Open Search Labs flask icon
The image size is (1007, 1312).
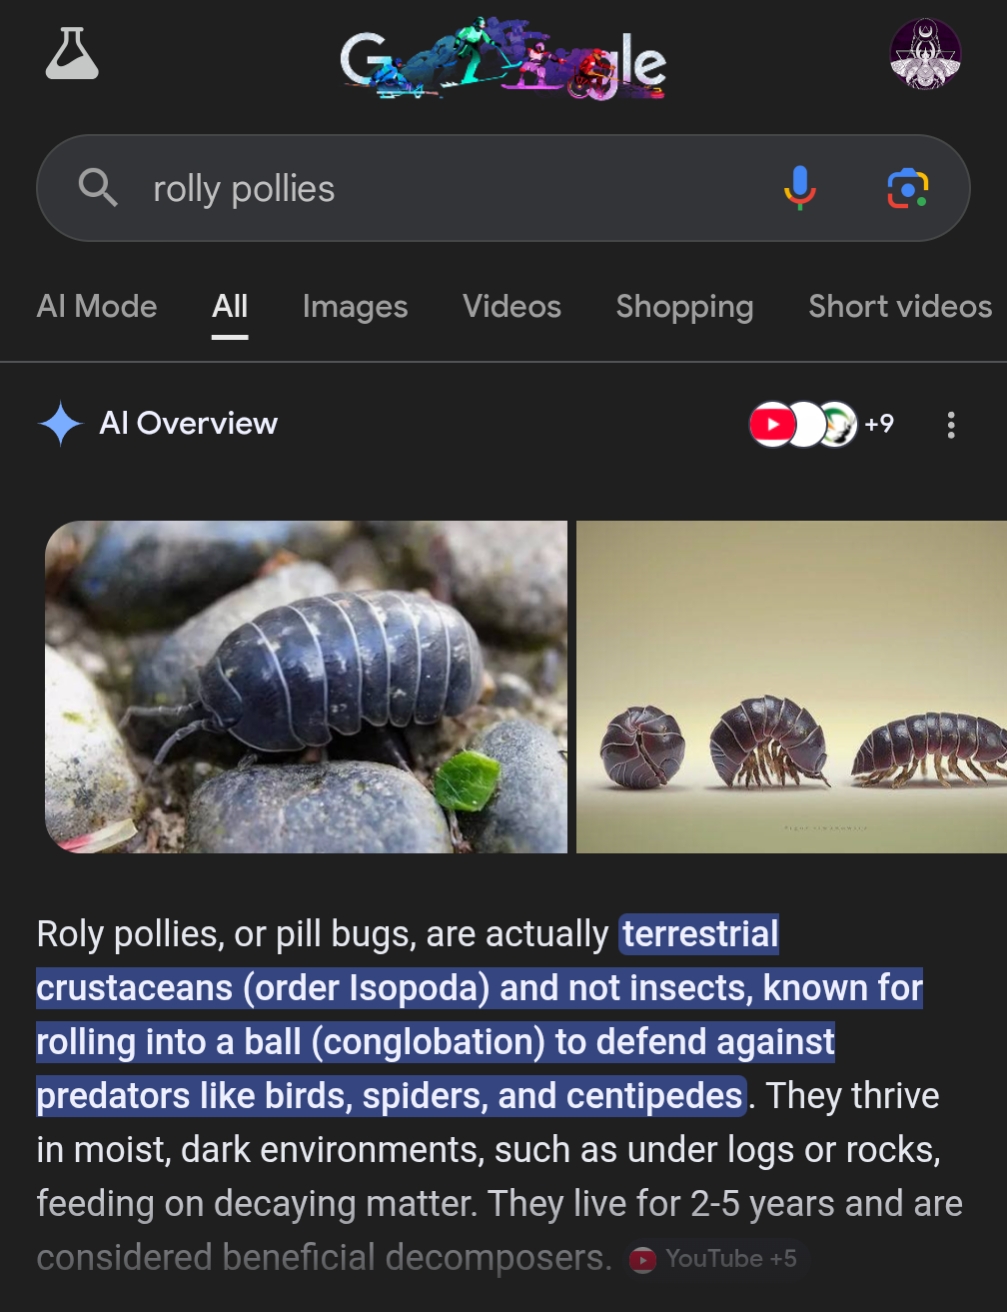72,53
